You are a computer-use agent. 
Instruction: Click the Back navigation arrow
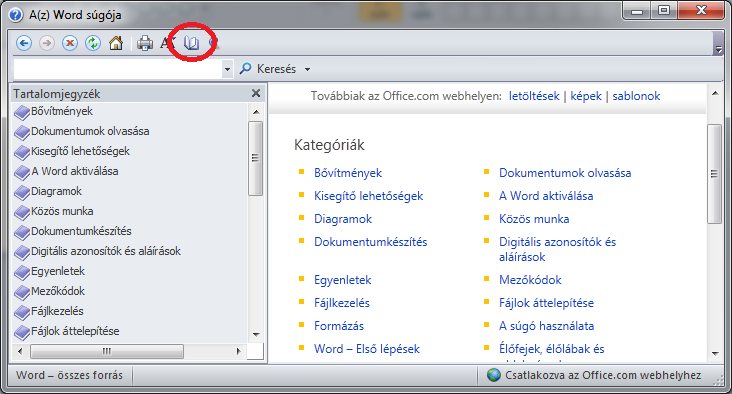[x=24, y=43]
